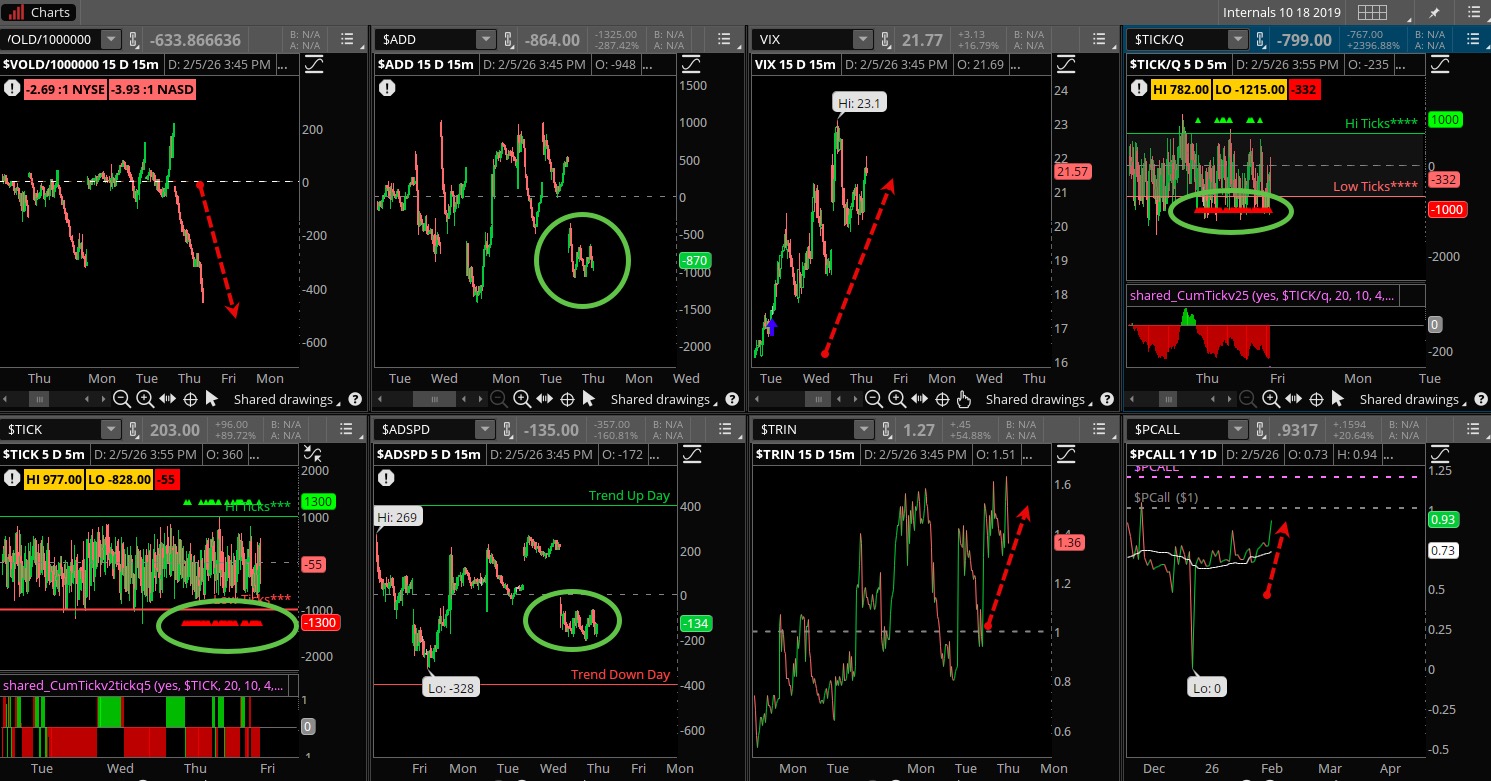
Task: Toggle the scale icon on $TICK chart
Action: tap(313, 454)
